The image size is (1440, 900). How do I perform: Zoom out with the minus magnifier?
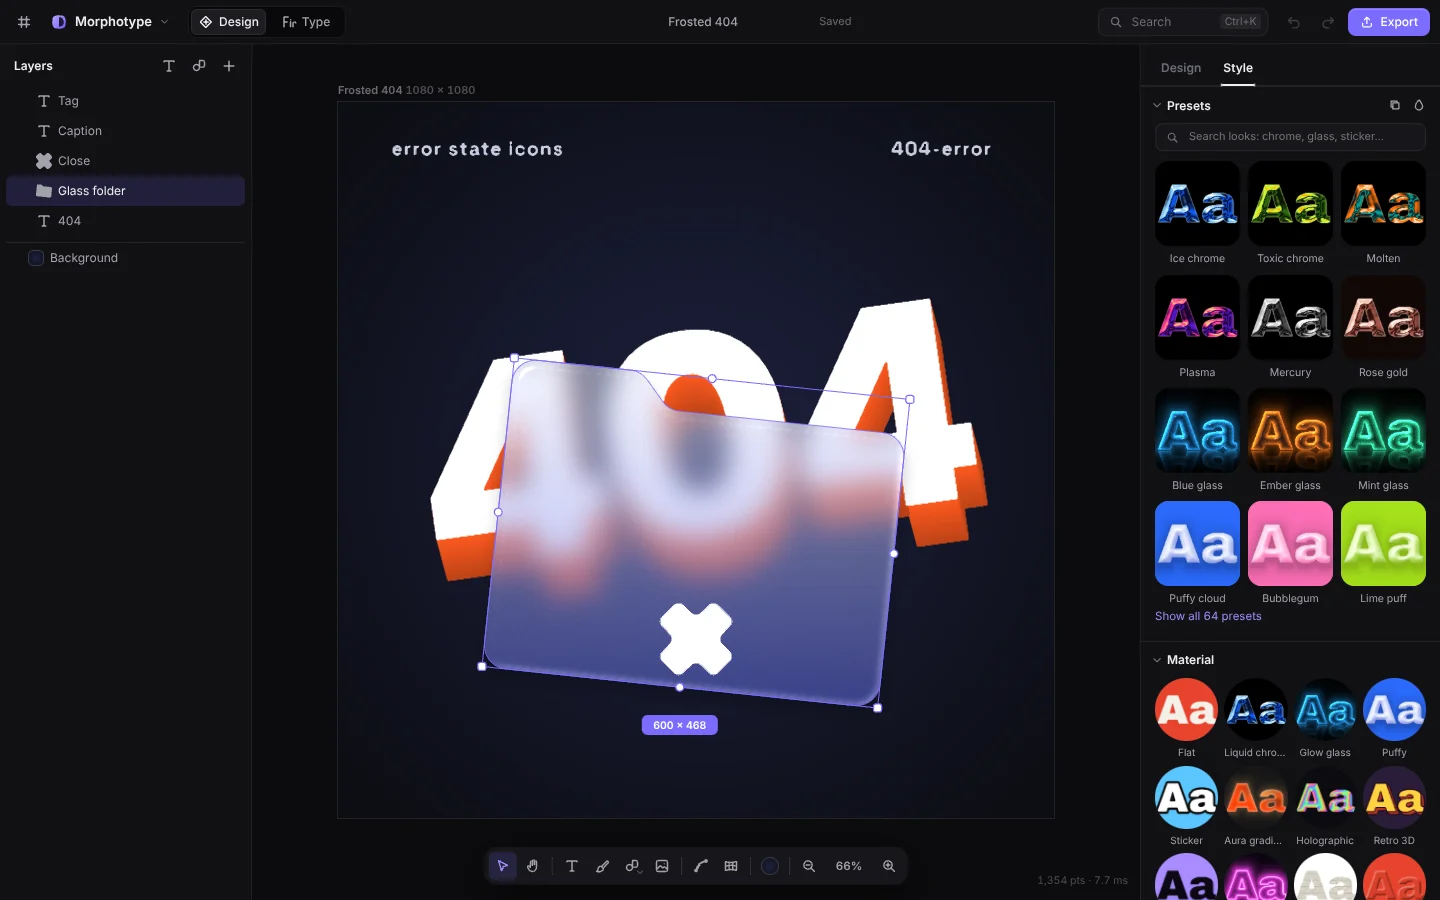tap(809, 866)
